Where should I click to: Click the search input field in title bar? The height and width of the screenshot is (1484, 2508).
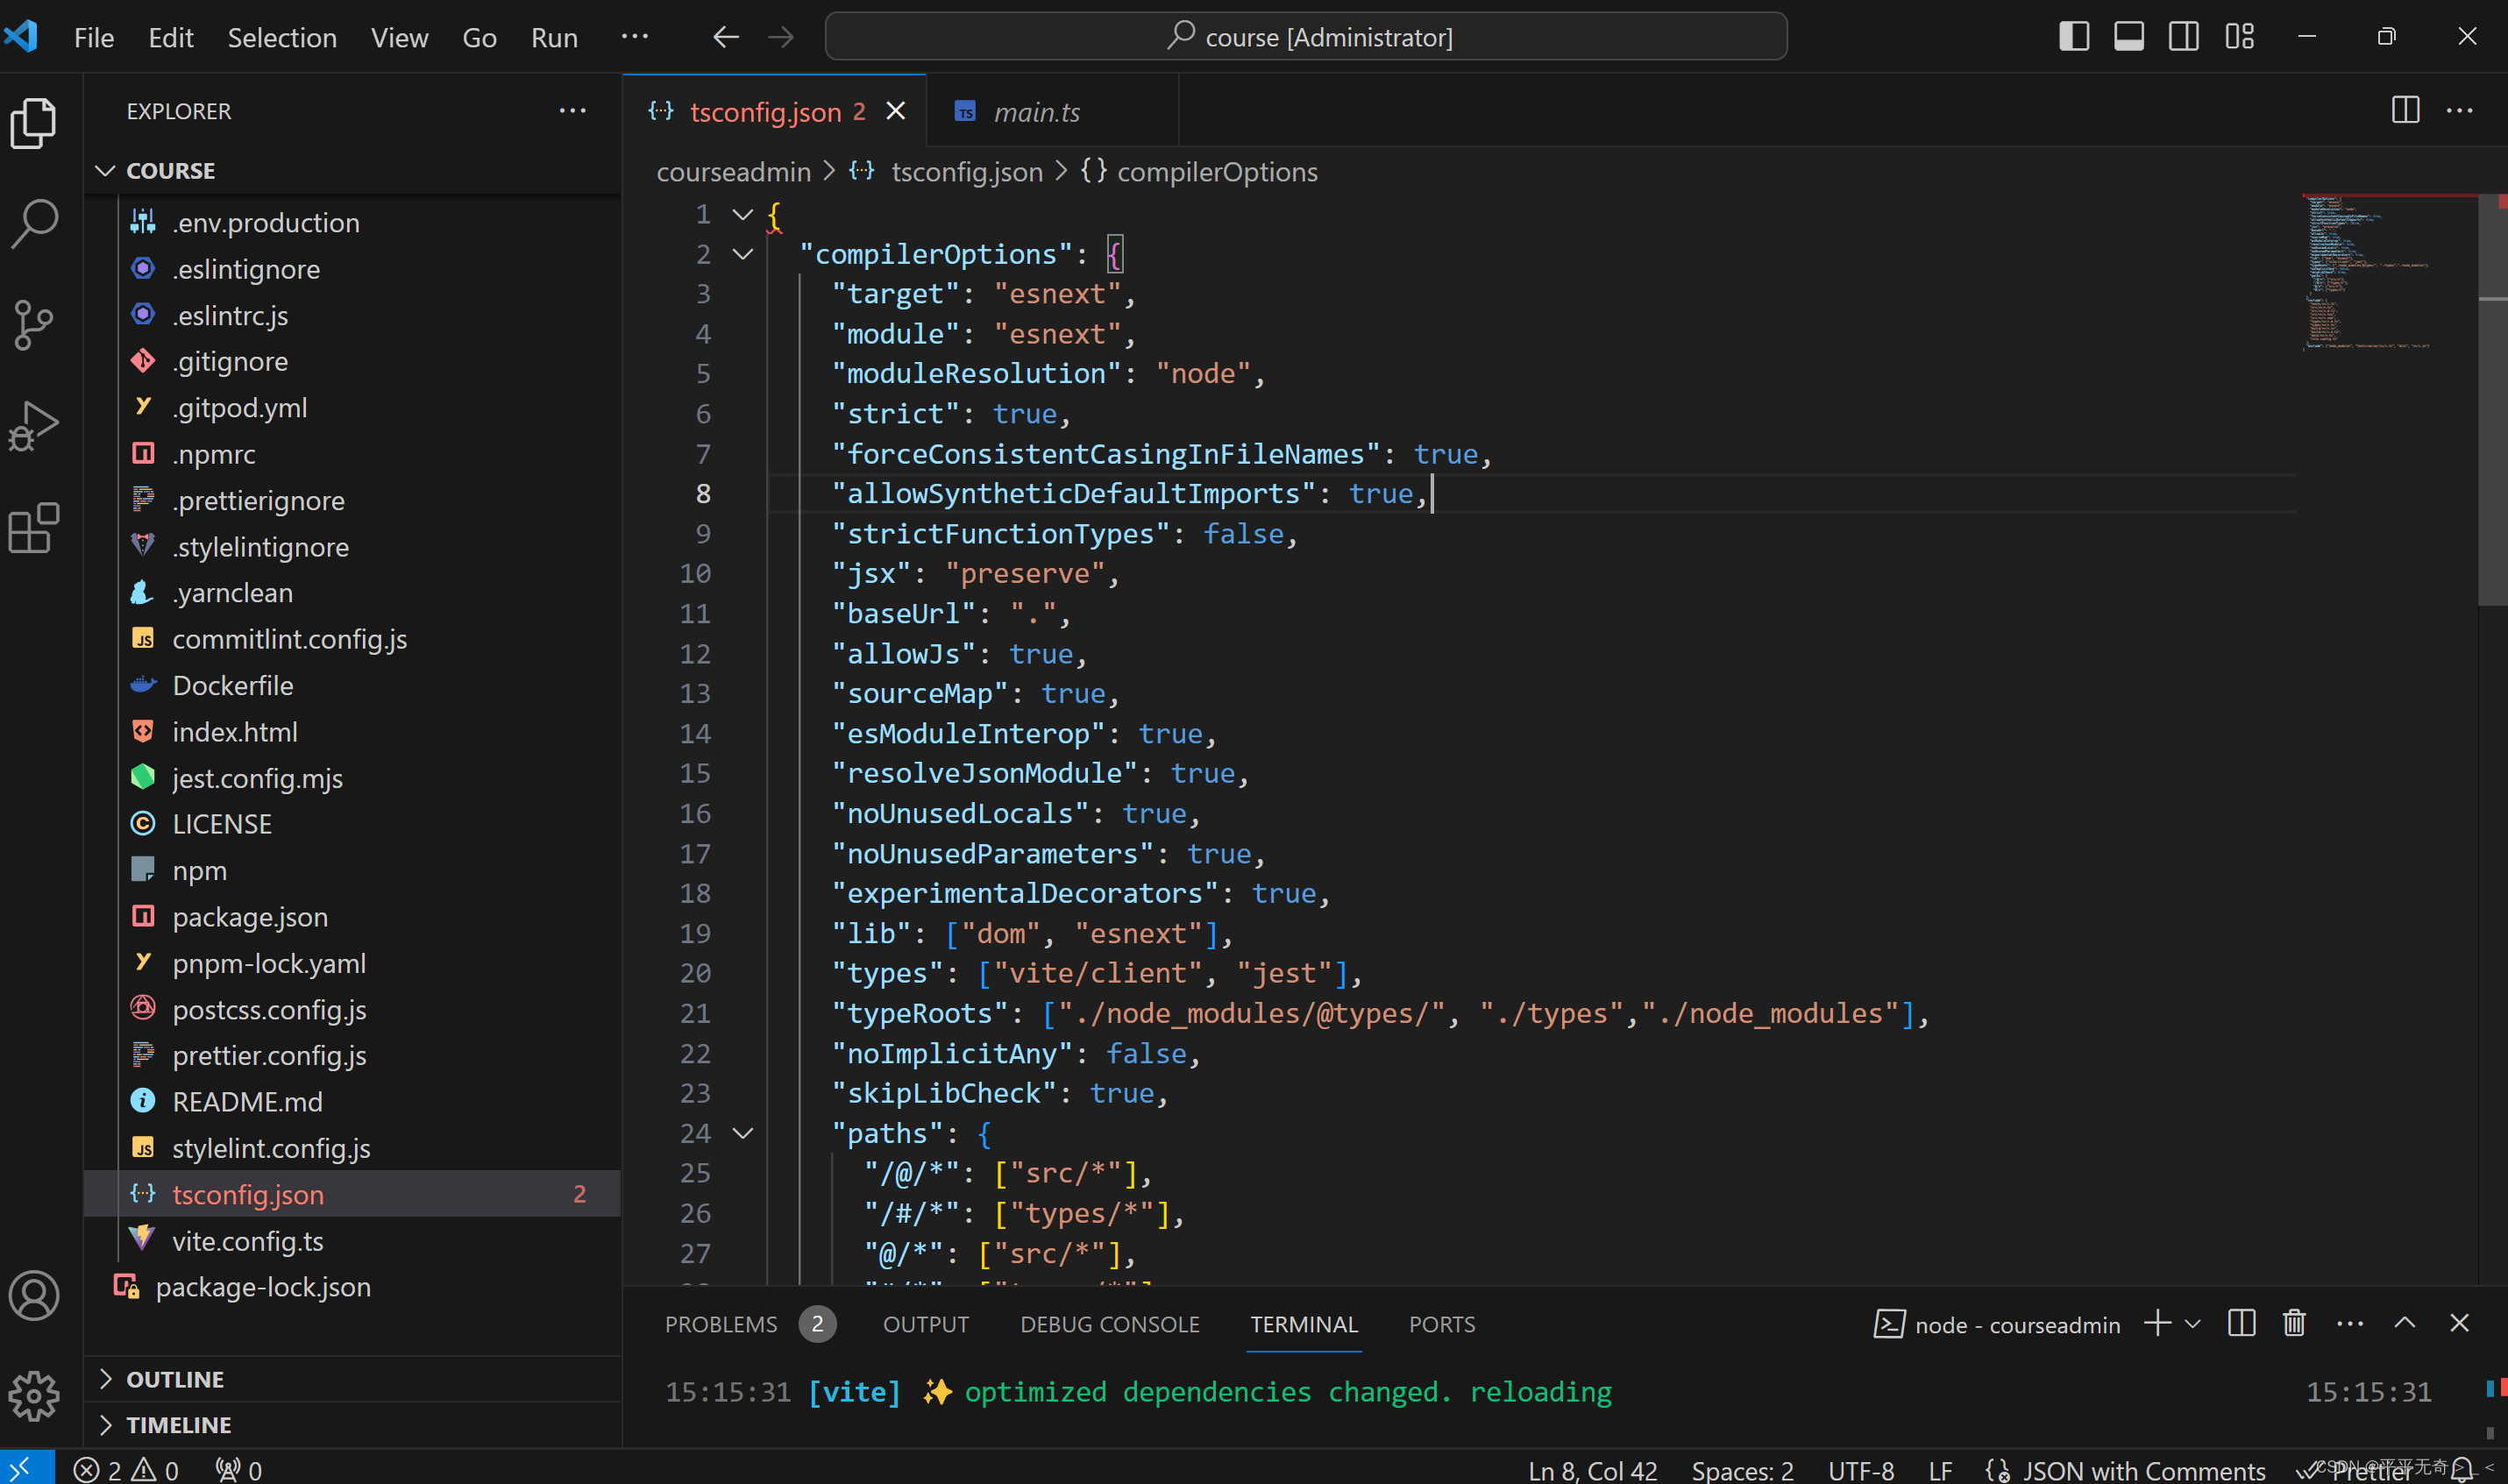pyautogui.click(x=1305, y=35)
